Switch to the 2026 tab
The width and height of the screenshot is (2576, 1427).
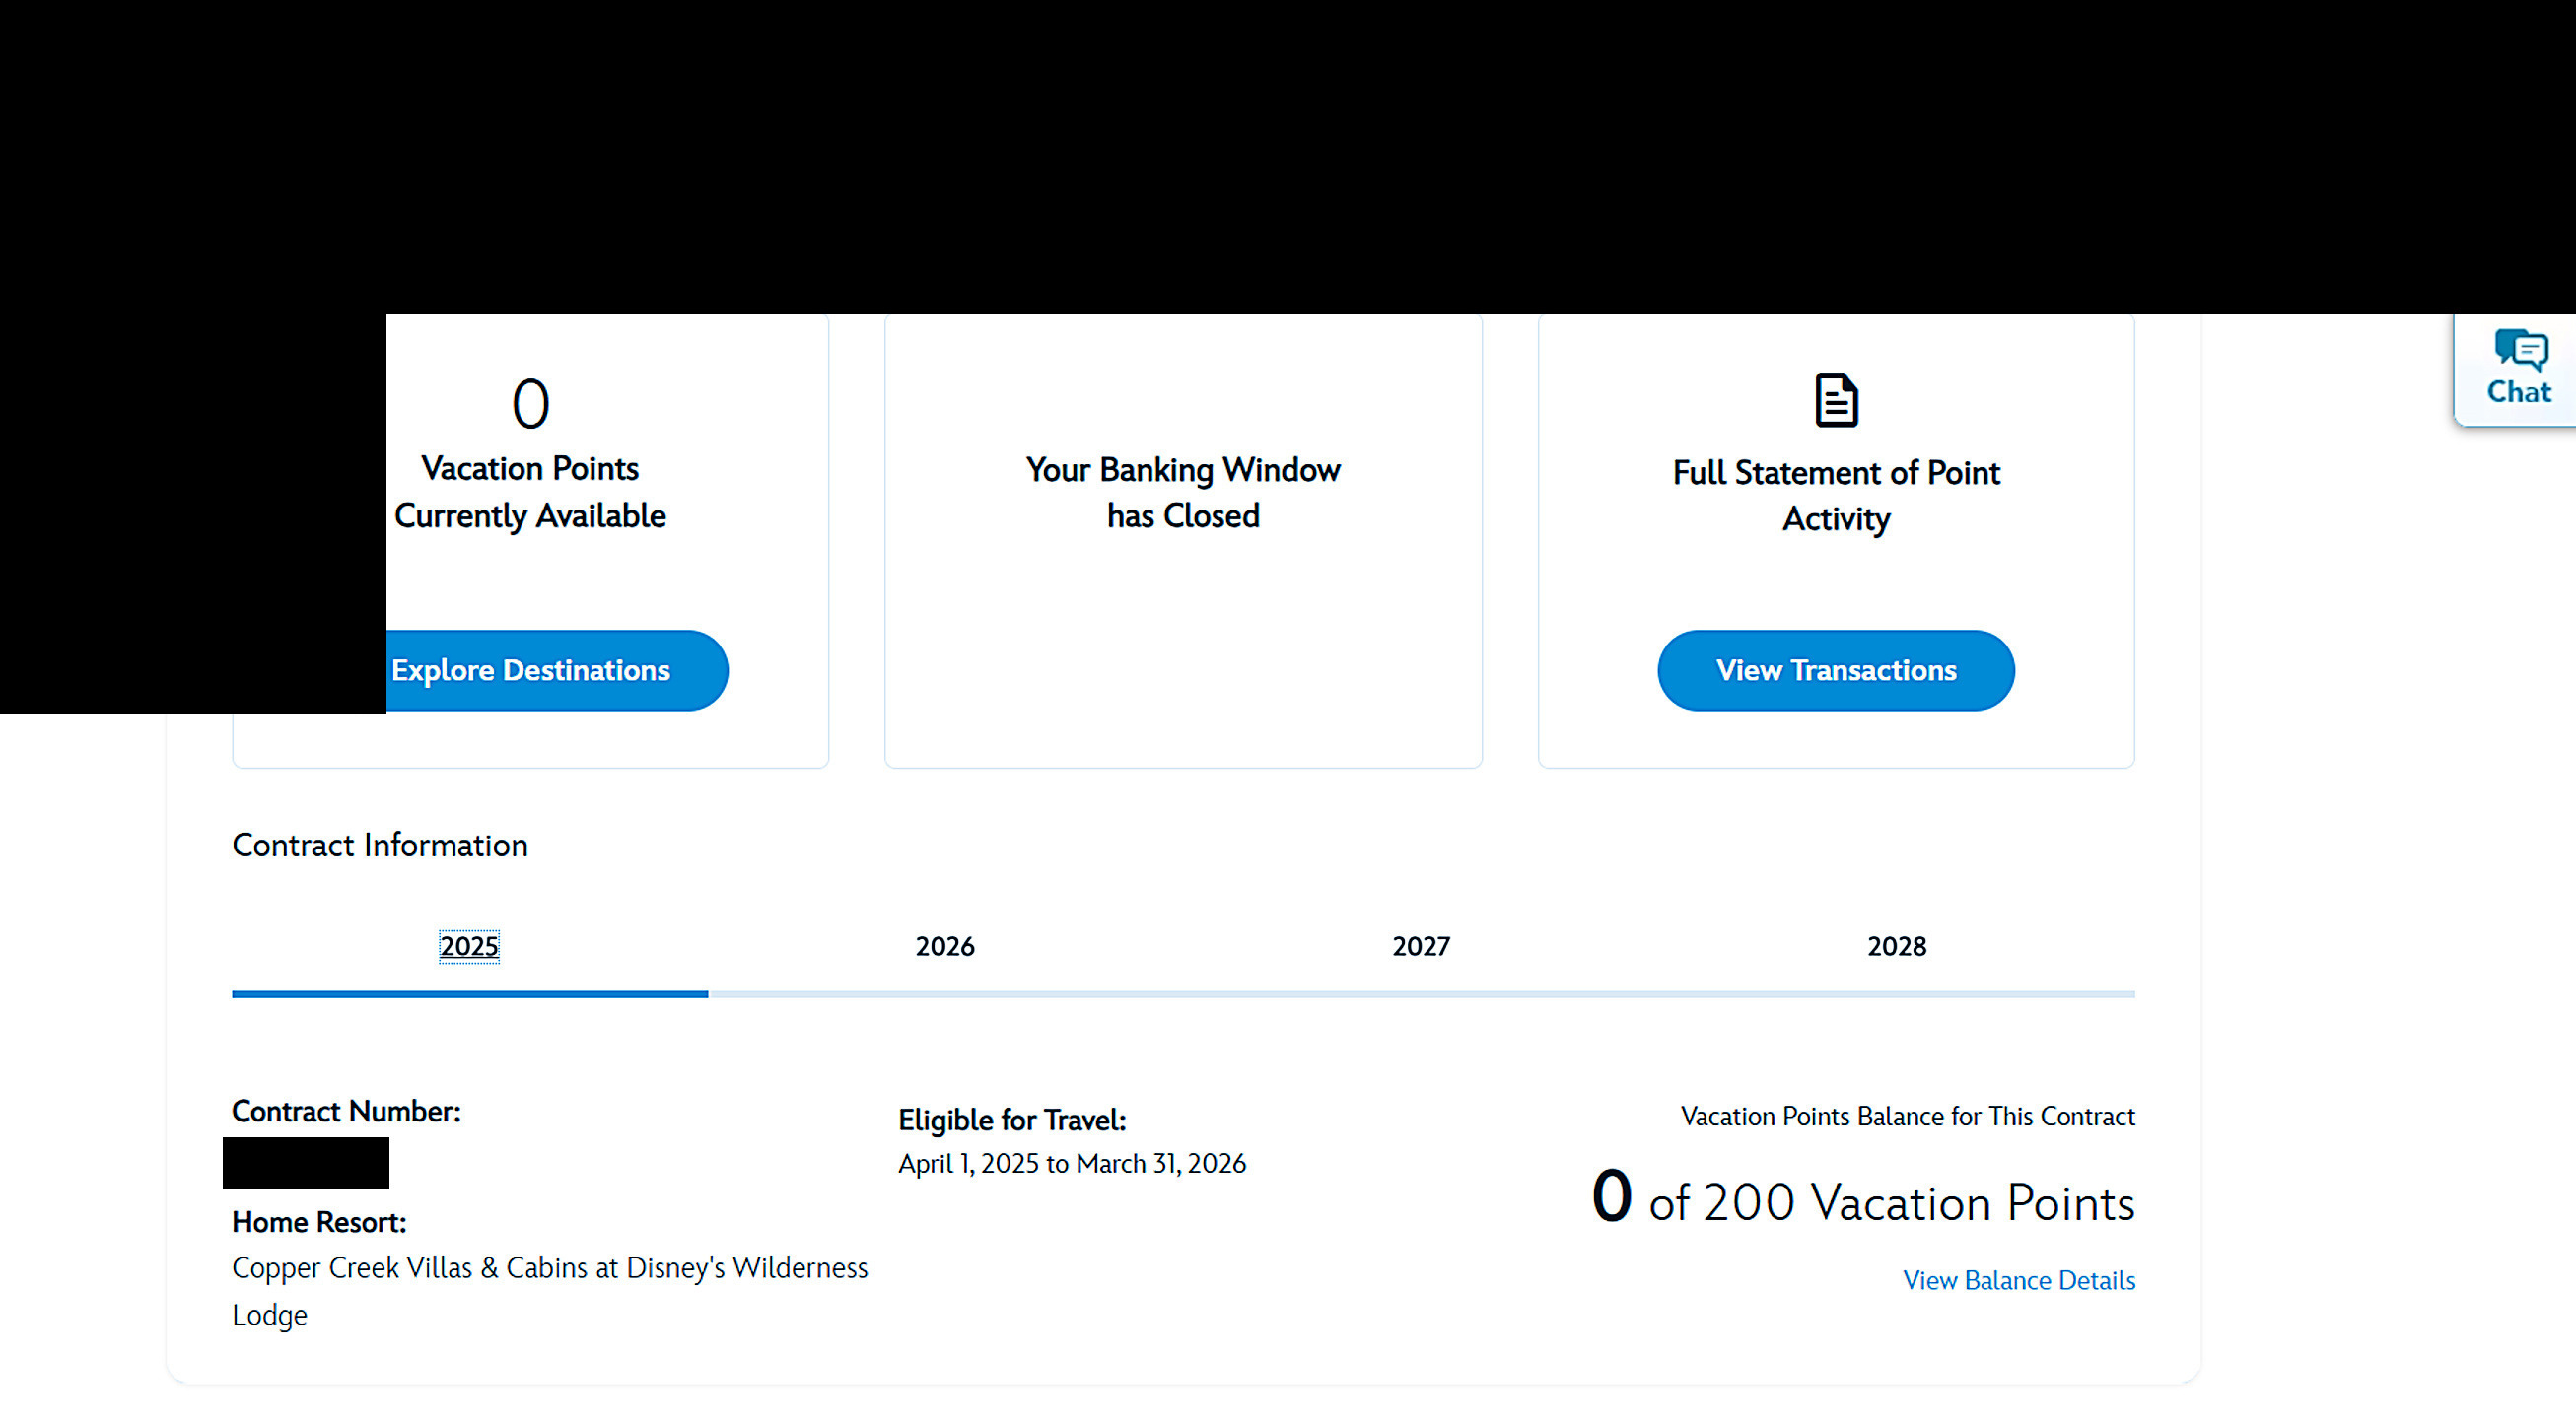point(945,946)
